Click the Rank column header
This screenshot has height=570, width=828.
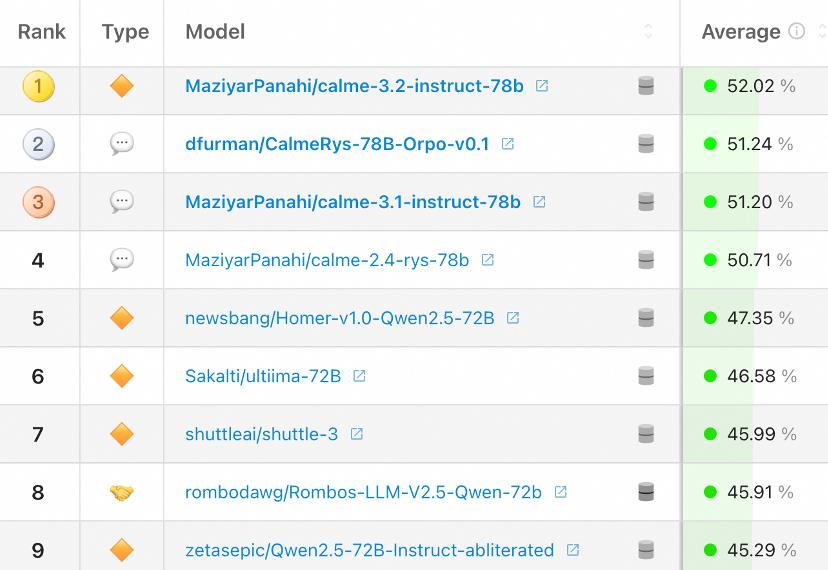tap(42, 32)
